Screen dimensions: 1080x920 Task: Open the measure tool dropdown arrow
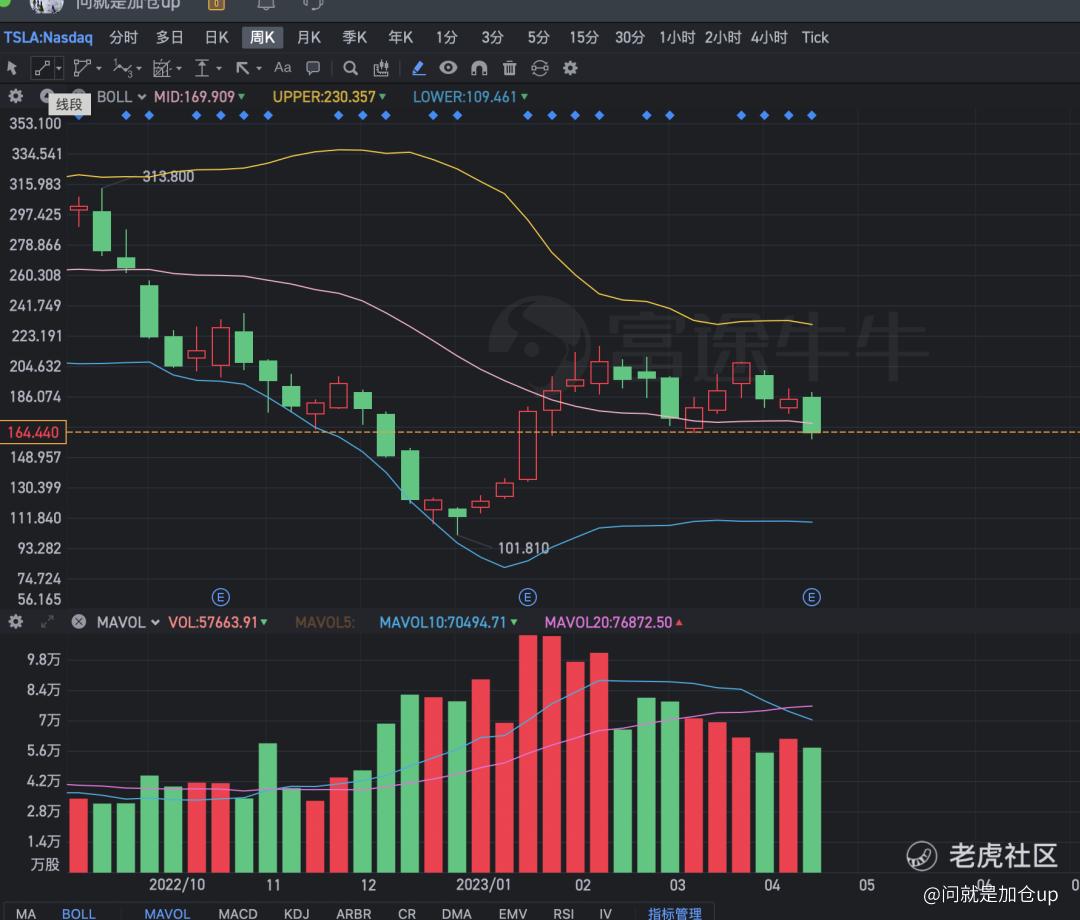[219, 68]
